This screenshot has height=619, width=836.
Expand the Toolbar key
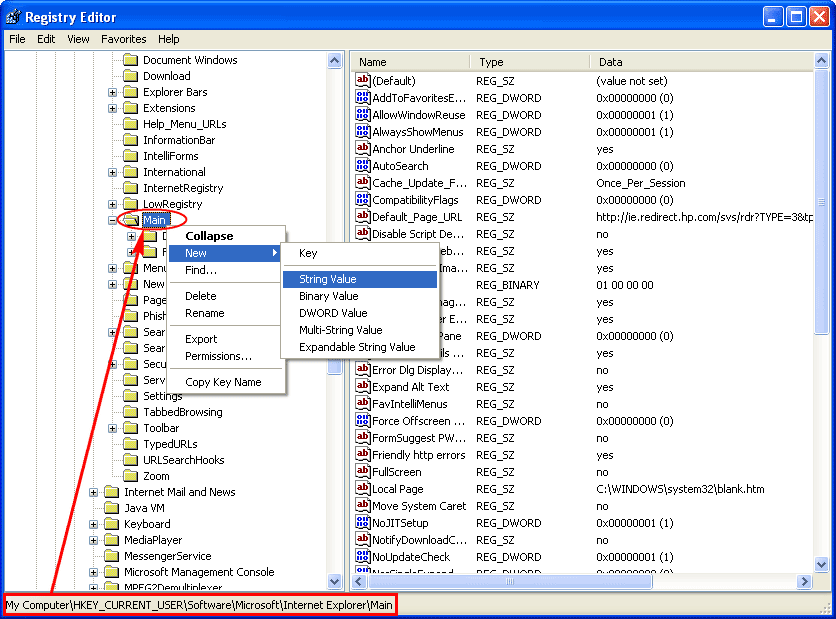pos(112,428)
